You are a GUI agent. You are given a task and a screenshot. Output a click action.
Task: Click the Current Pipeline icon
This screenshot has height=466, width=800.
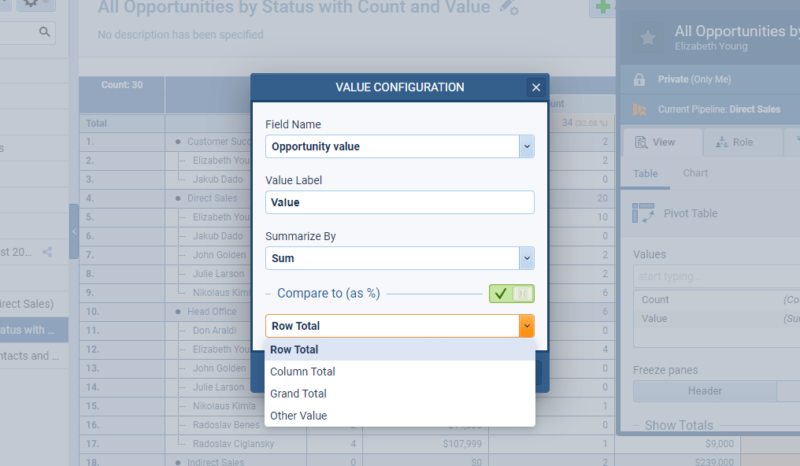tap(639, 109)
